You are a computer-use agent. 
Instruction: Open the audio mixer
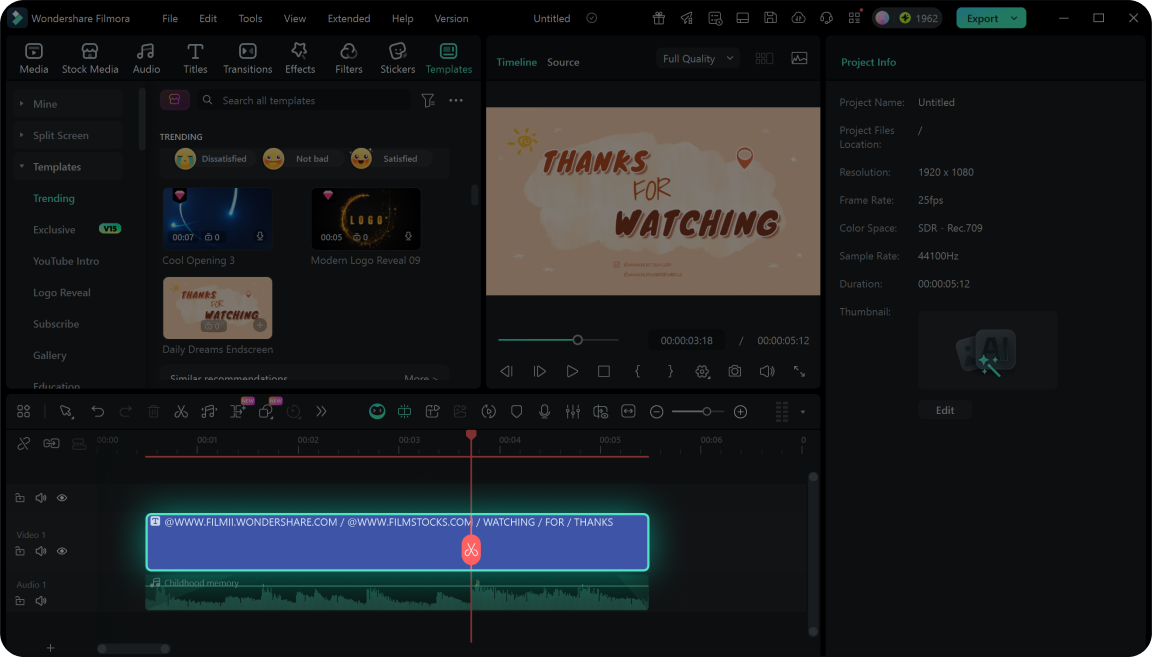coord(573,412)
